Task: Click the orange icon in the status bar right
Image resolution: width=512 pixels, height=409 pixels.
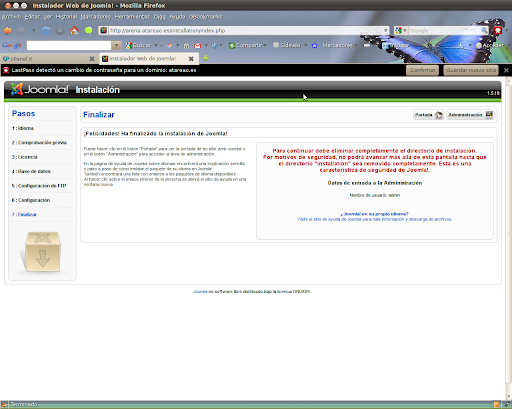Action: 497,405
